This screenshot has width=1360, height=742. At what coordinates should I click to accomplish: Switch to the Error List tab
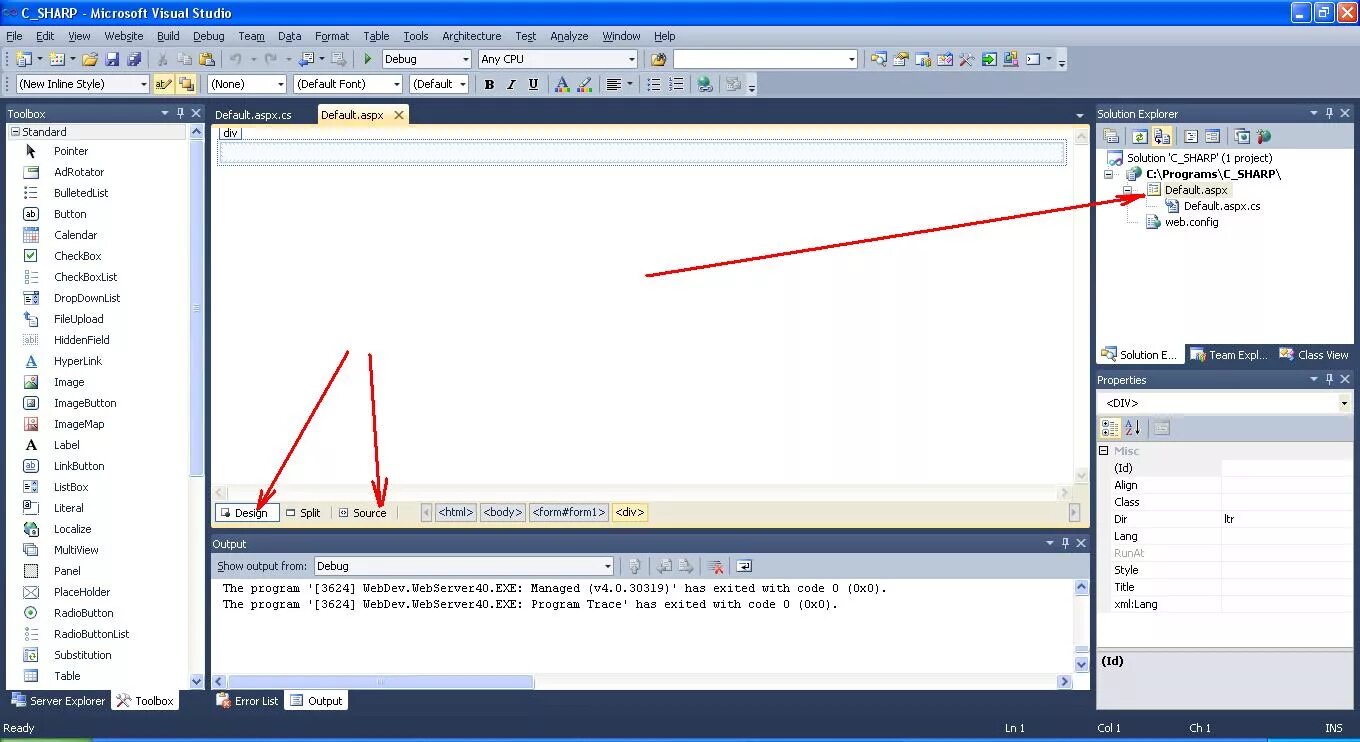click(x=248, y=701)
